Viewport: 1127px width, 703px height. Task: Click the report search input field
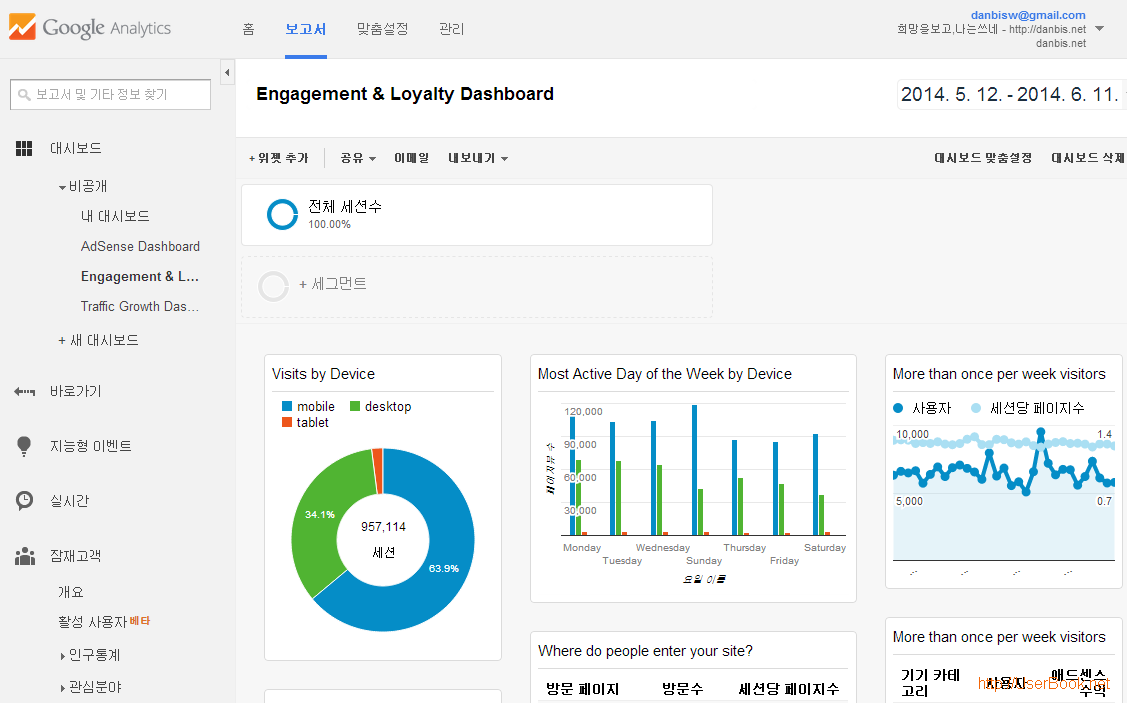click(110, 94)
